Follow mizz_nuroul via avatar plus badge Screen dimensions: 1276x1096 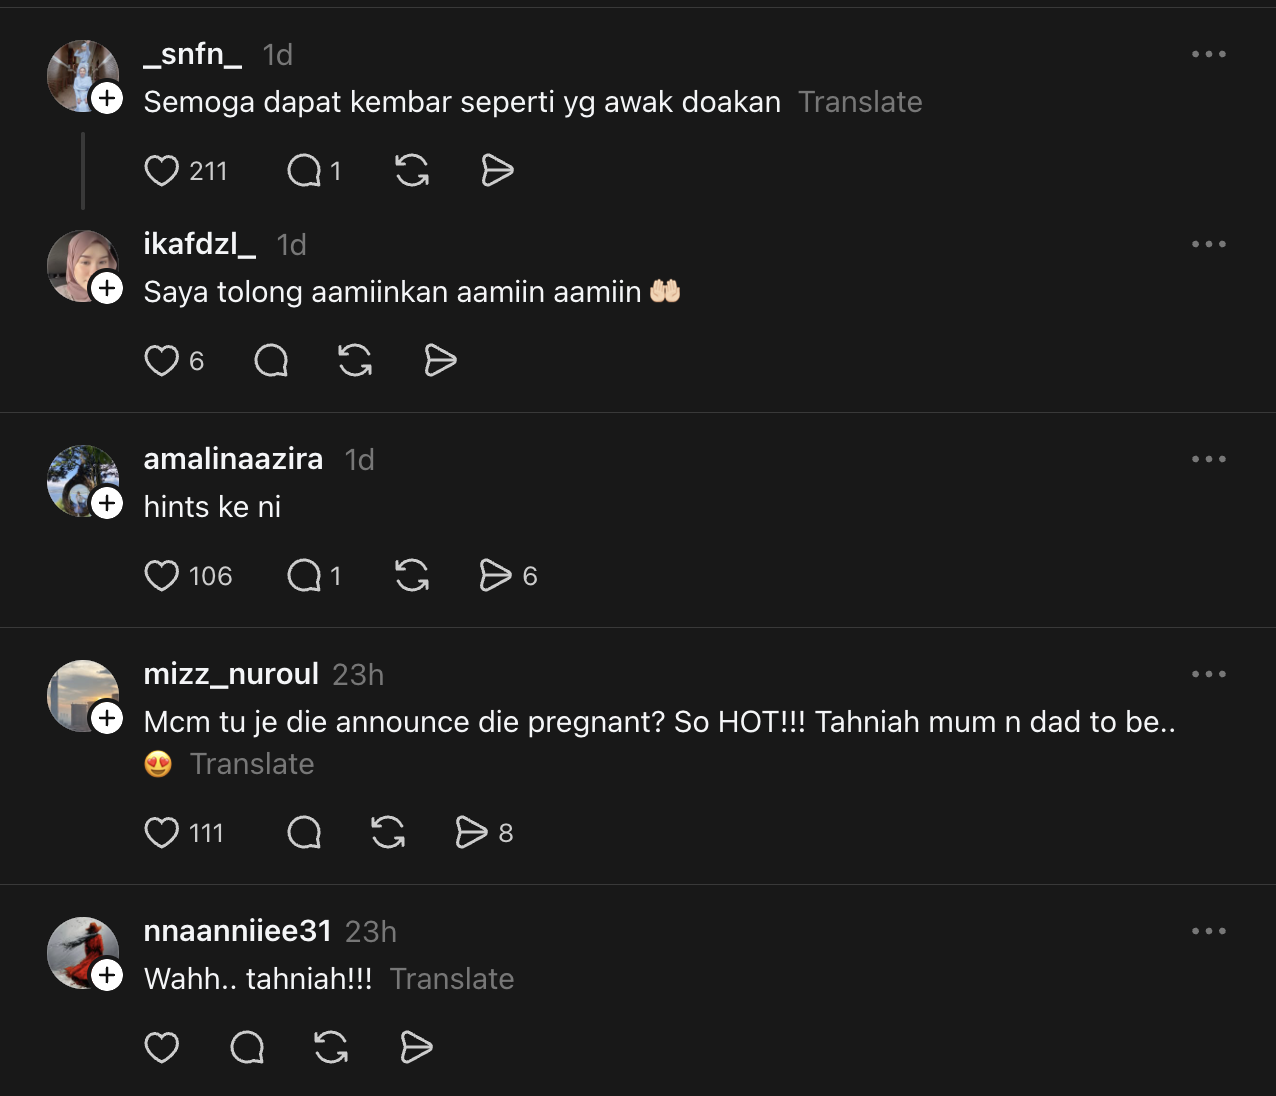[x=107, y=718]
